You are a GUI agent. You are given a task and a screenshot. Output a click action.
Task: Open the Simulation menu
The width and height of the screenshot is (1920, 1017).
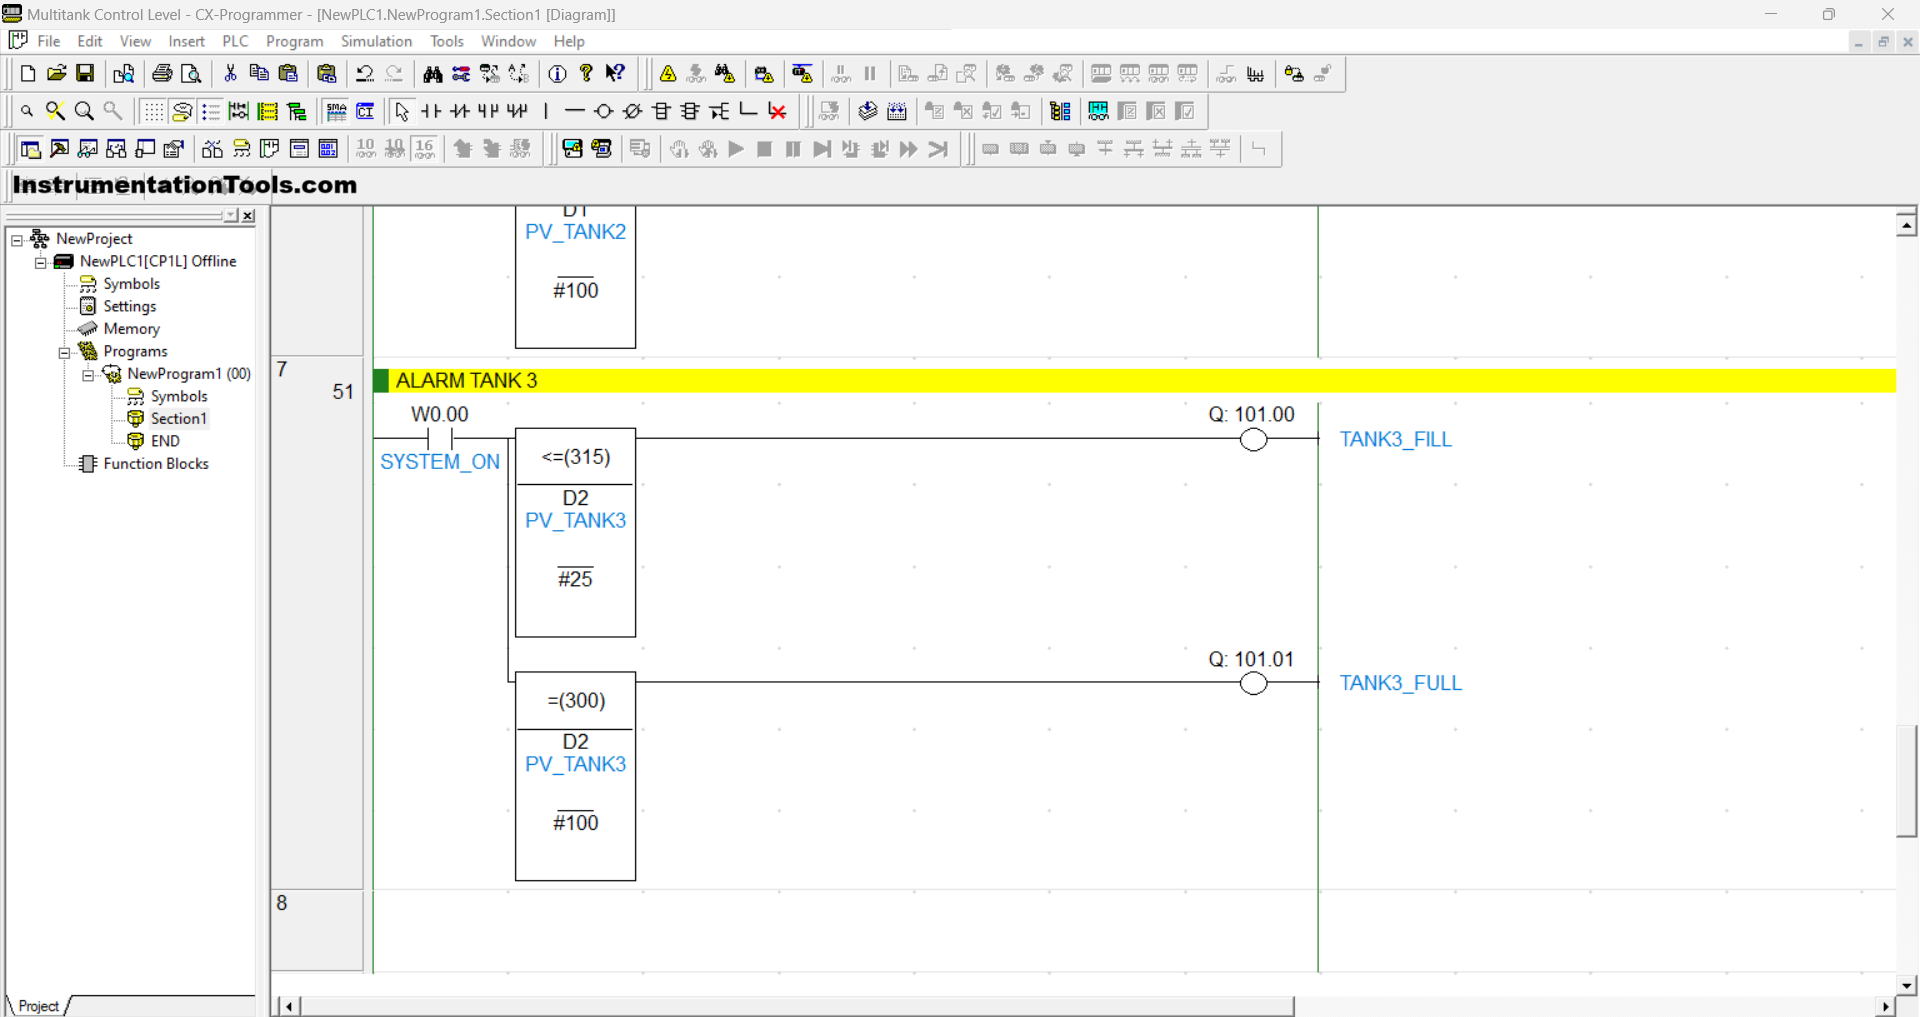[376, 41]
